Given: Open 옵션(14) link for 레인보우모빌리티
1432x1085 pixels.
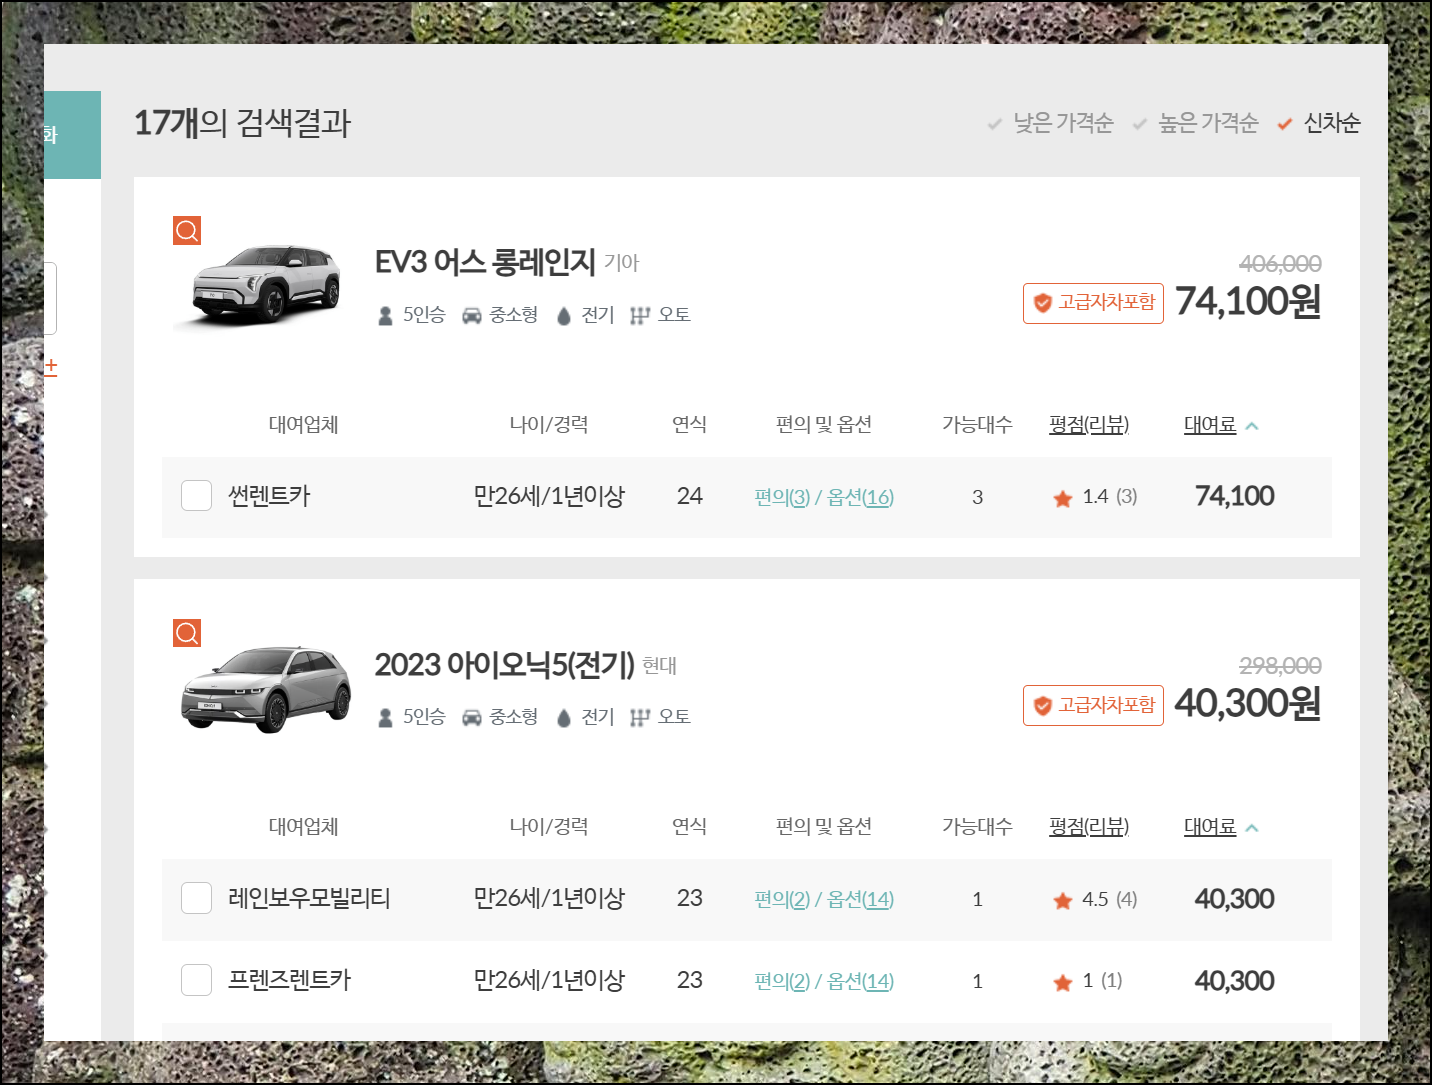Looking at the screenshot, I should [860, 899].
